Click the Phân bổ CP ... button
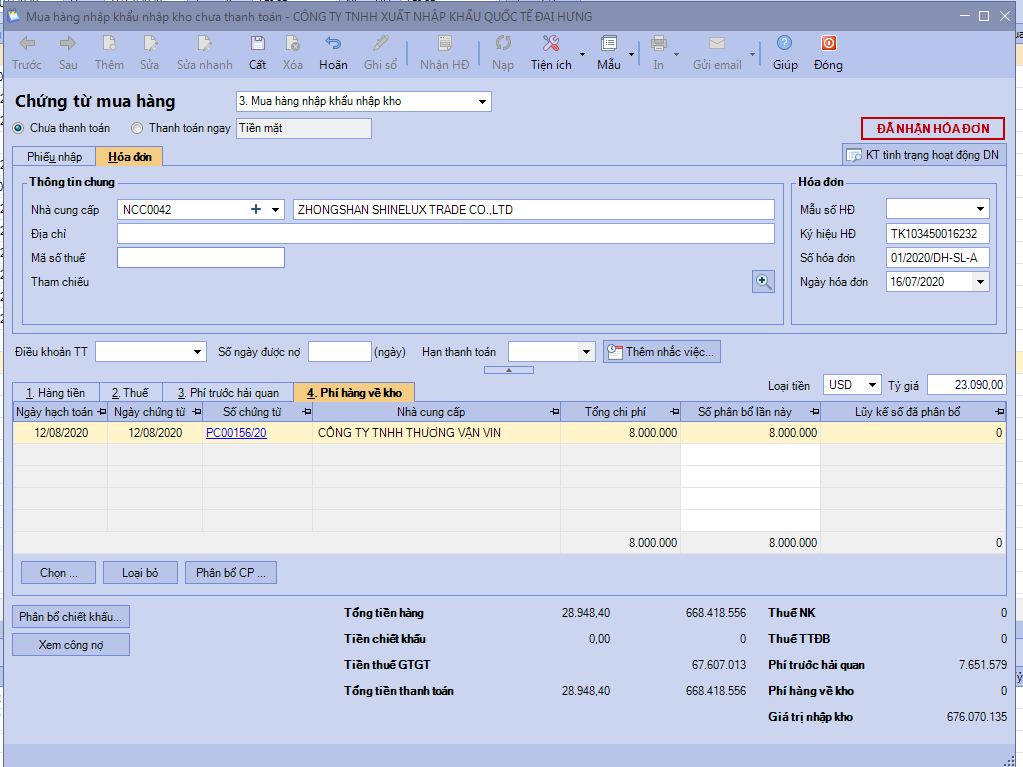The height and width of the screenshot is (767, 1023). [231, 573]
